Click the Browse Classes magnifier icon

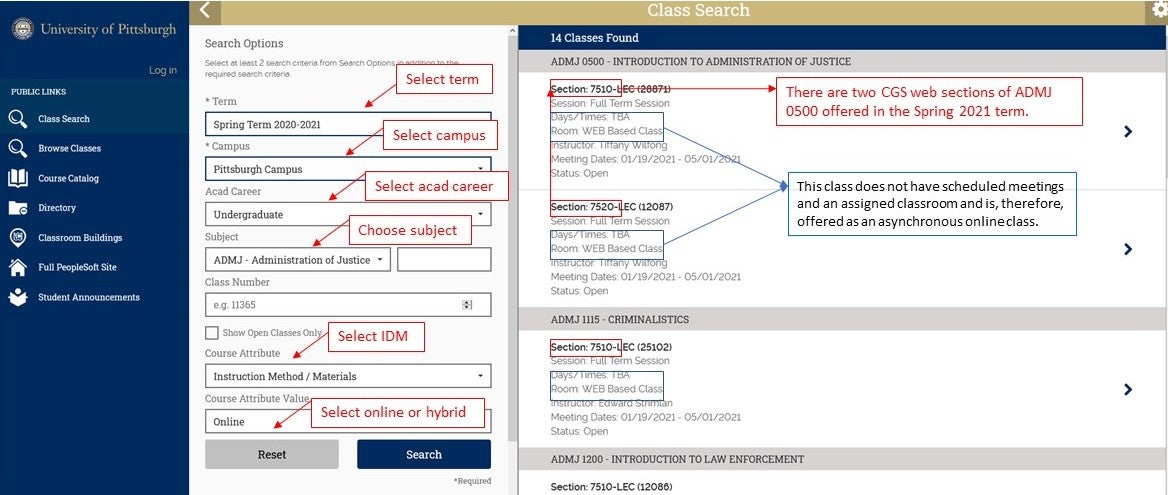coord(18,149)
